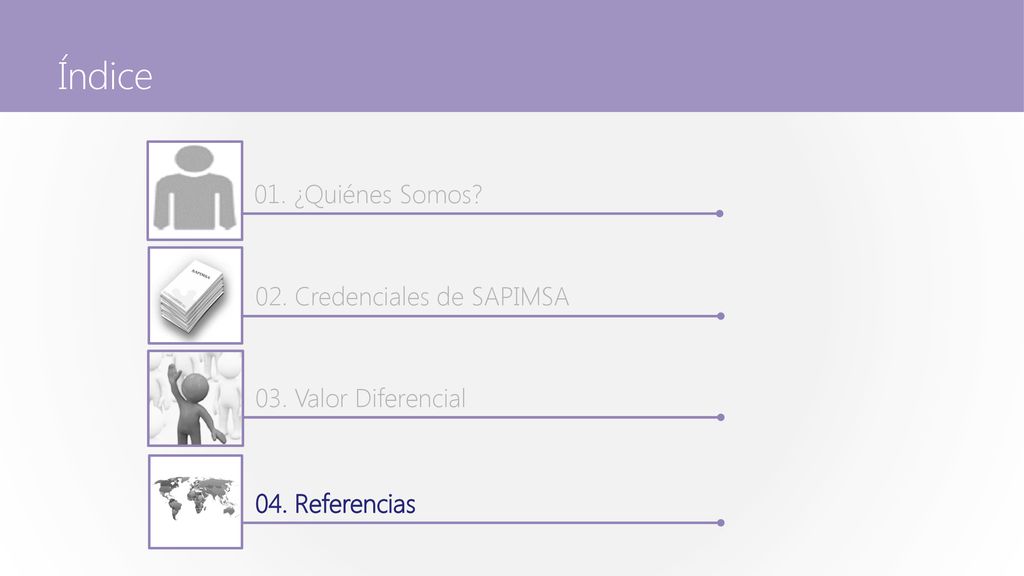Click the purple header banner
This screenshot has width=1024, height=576.
(x=512, y=56)
